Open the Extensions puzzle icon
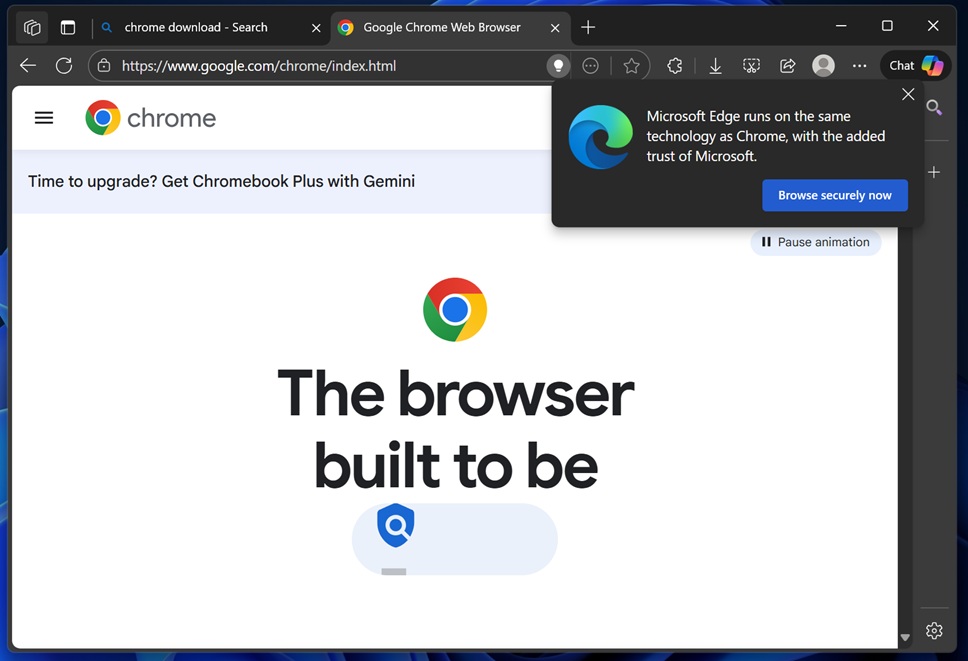968x661 pixels. tap(675, 66)
